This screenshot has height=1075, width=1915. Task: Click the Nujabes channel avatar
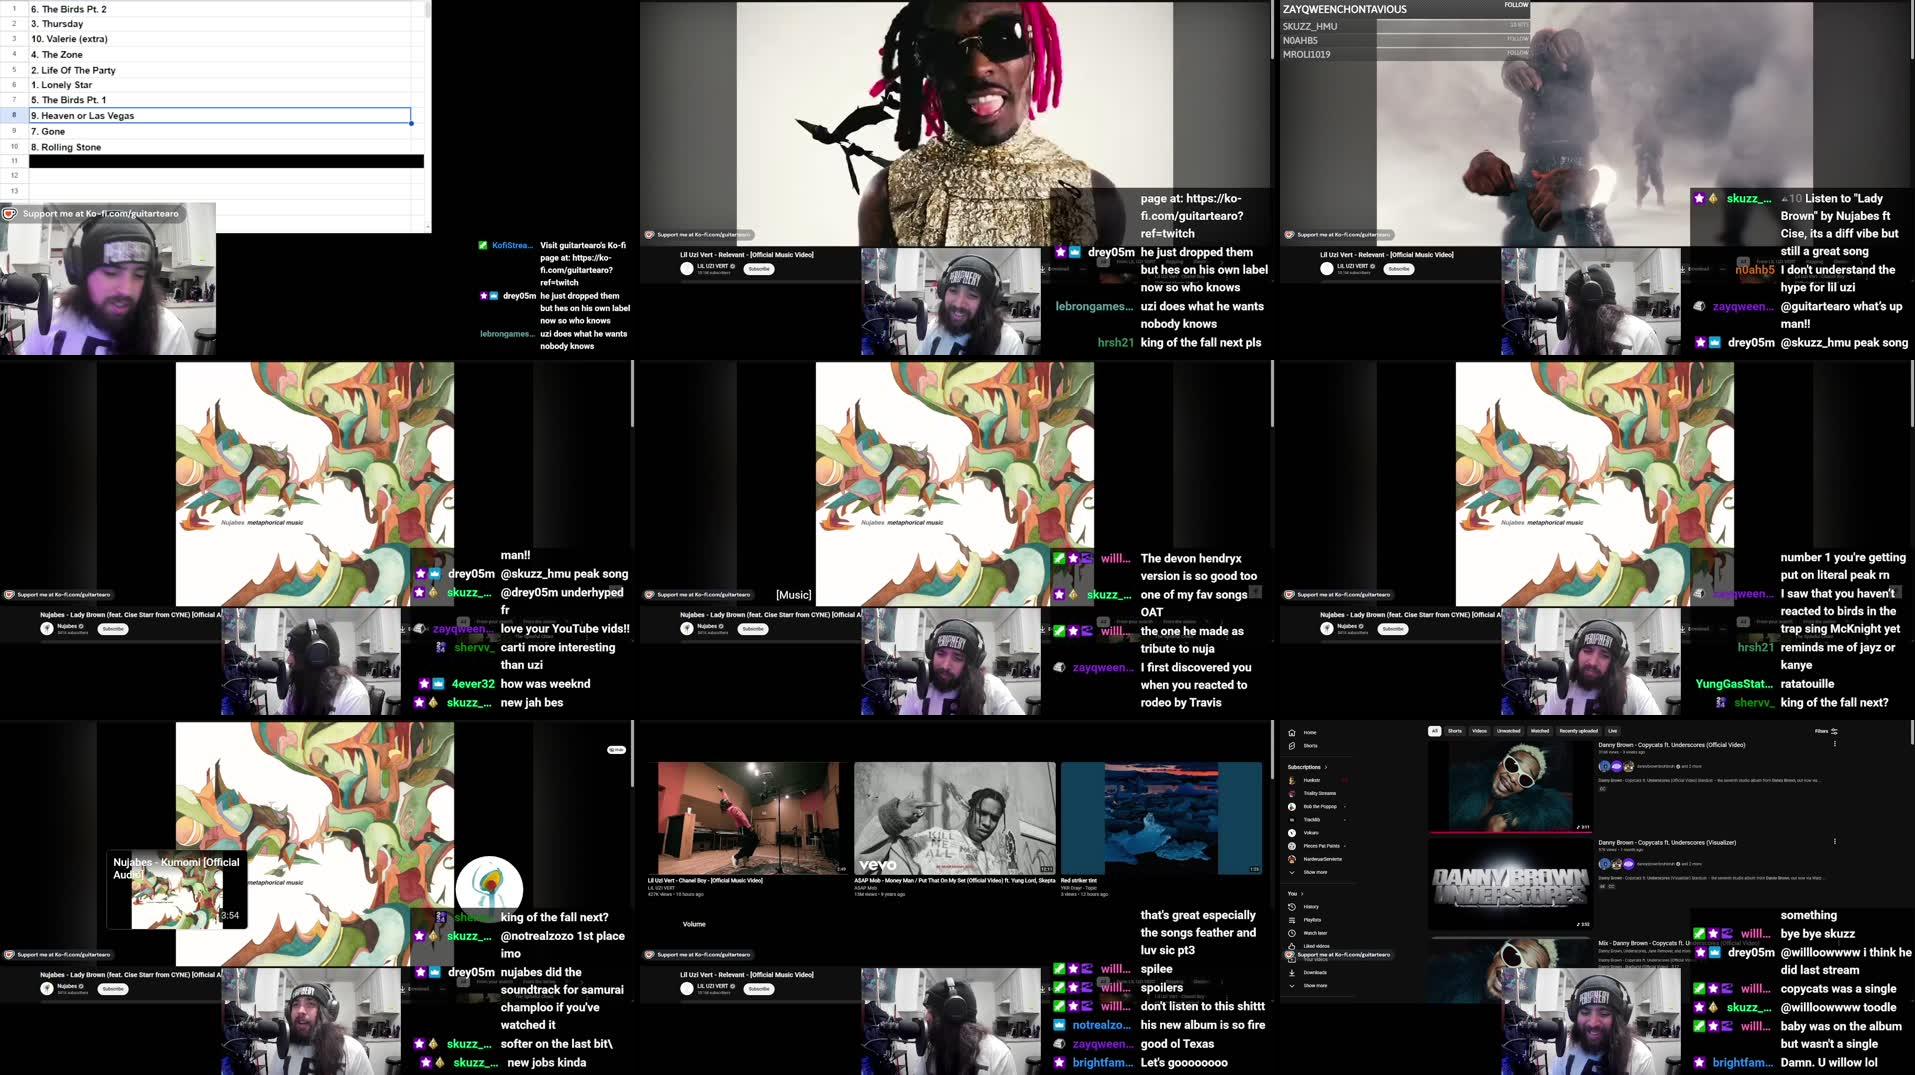click(46, 627)
